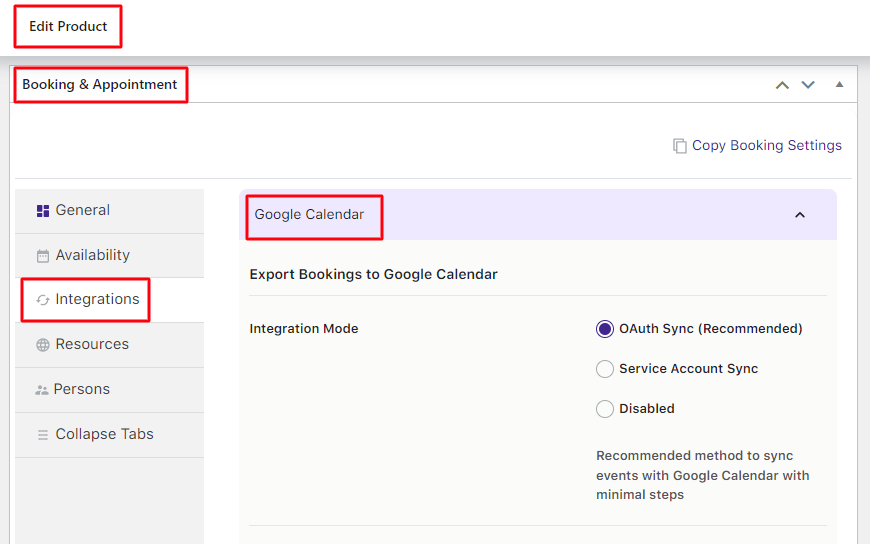Select the Disabled integration mode radio
This screenshot has width=870, height=544.
coord(605,409)
